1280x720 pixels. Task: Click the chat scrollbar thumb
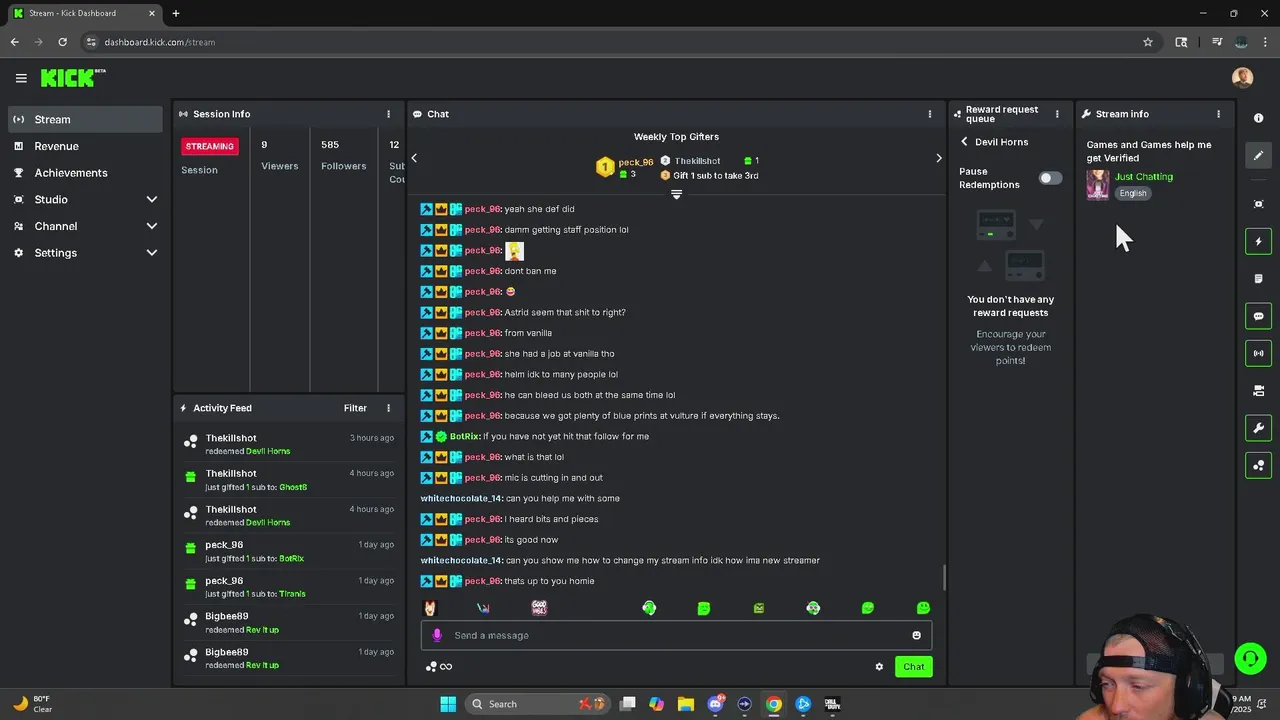click(944, 577)
